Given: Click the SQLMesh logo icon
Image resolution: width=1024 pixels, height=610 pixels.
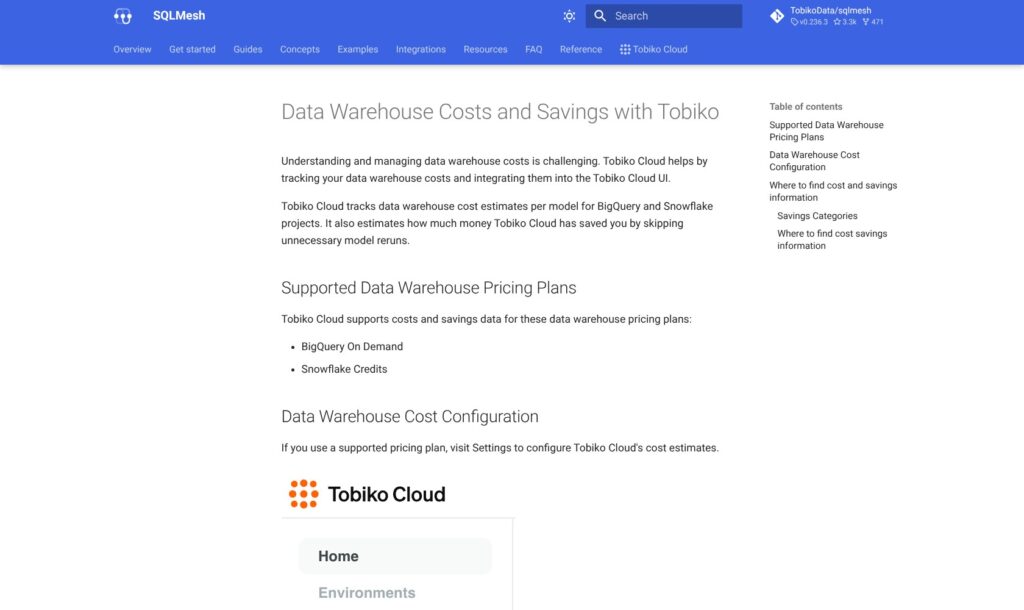Looking at the screenshot, I should 123,16.
